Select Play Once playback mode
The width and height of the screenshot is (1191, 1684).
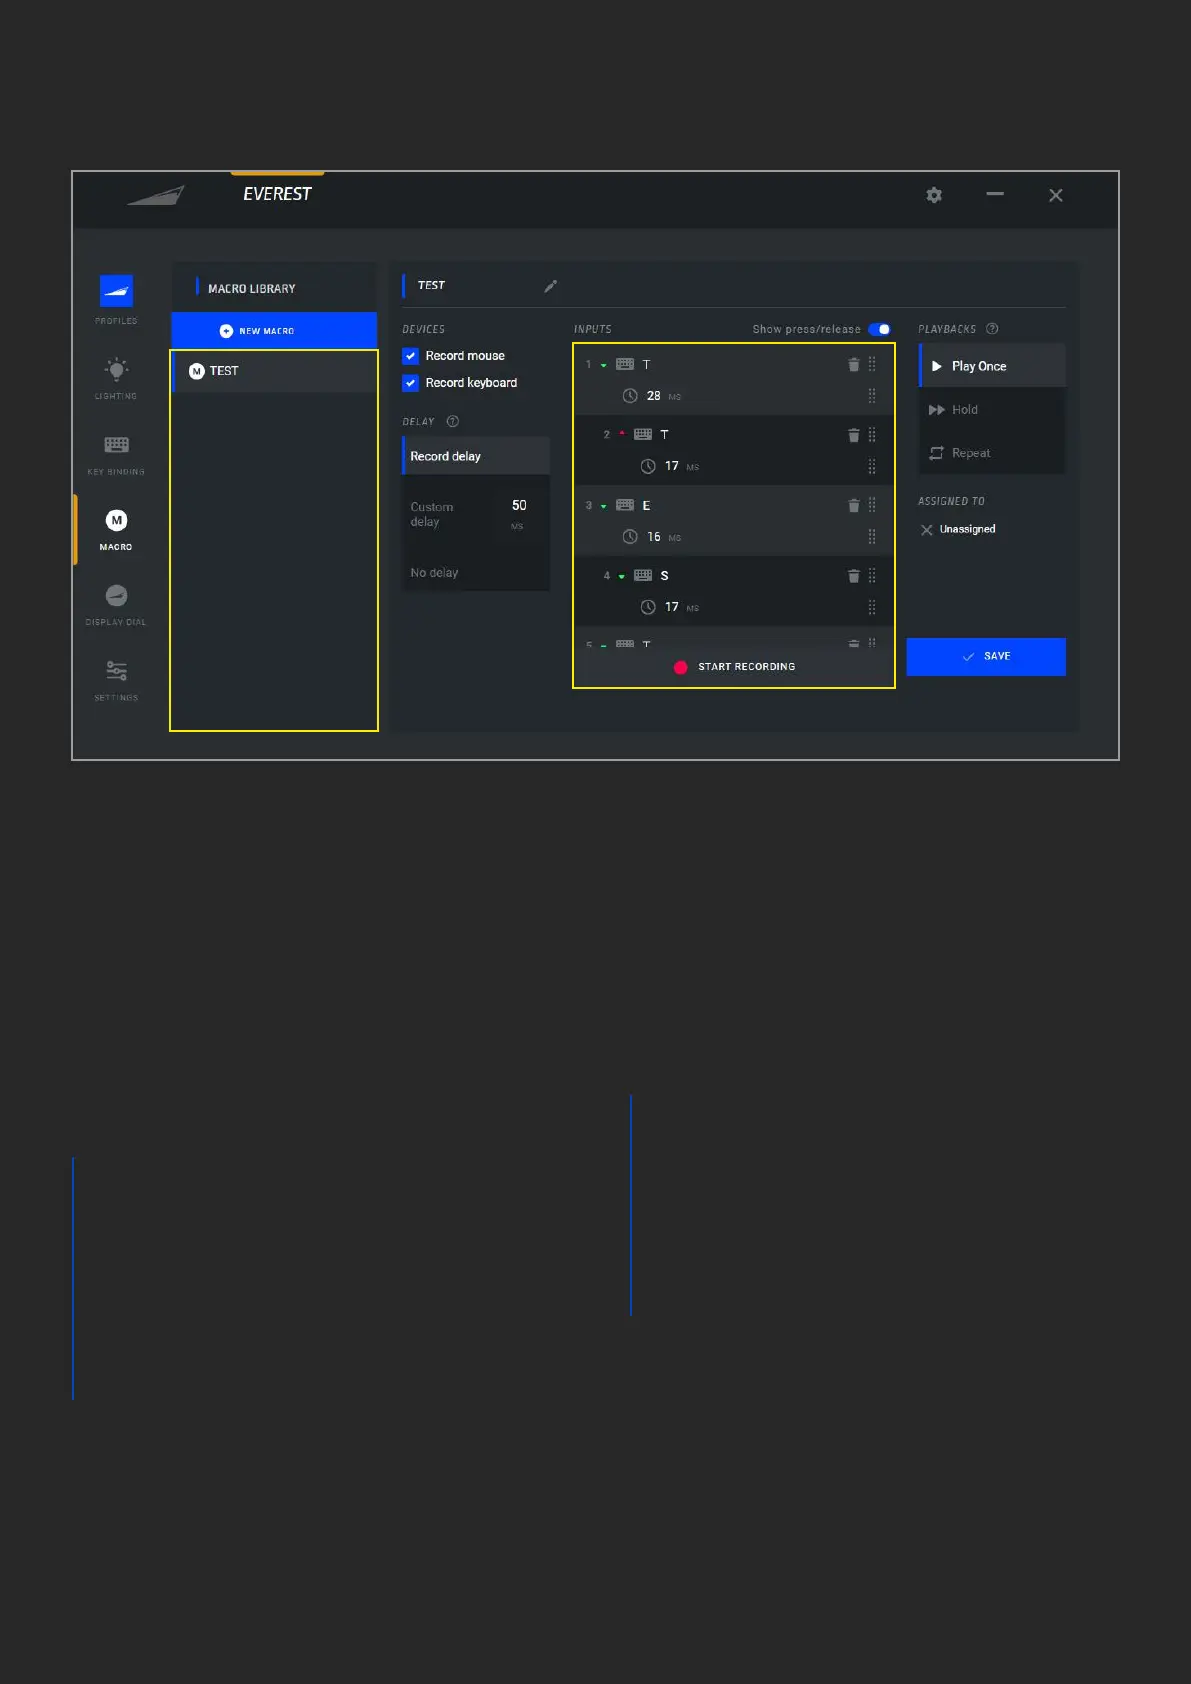(x=992, y=366)
